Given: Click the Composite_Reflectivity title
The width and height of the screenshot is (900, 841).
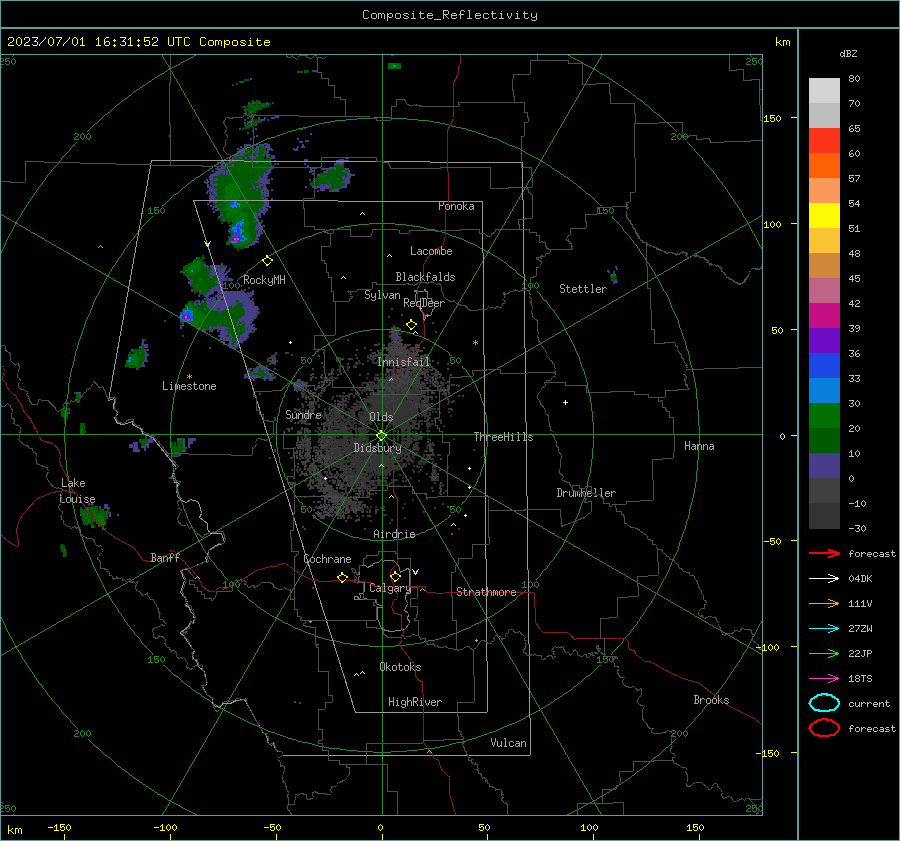Looking at the screenshot, I should click(x=450, y=15).
